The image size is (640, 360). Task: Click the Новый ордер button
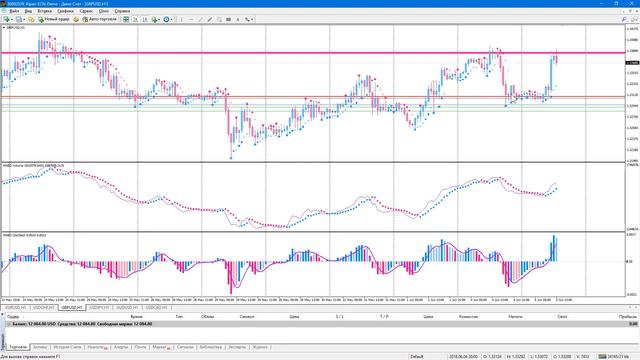click(54, 19)
